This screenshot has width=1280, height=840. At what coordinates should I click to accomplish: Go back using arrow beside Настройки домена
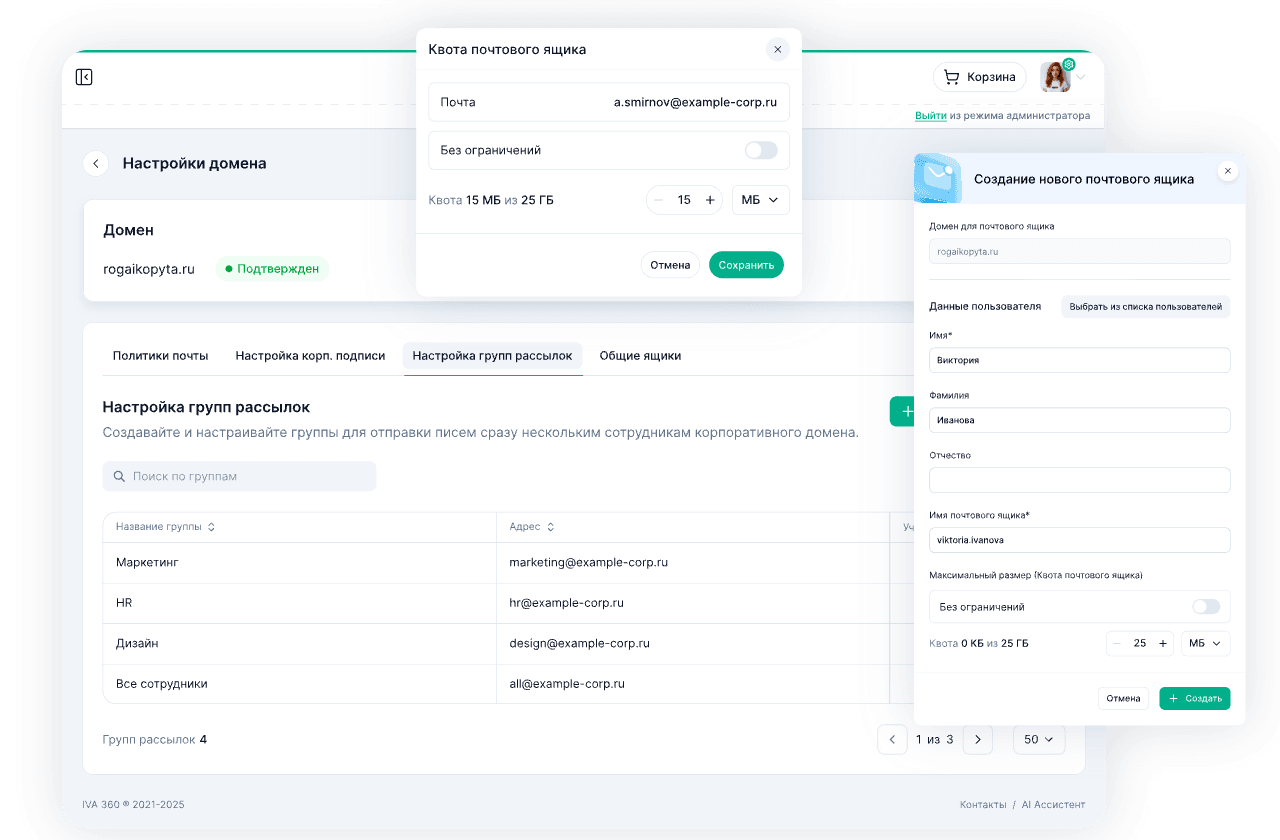96,163
